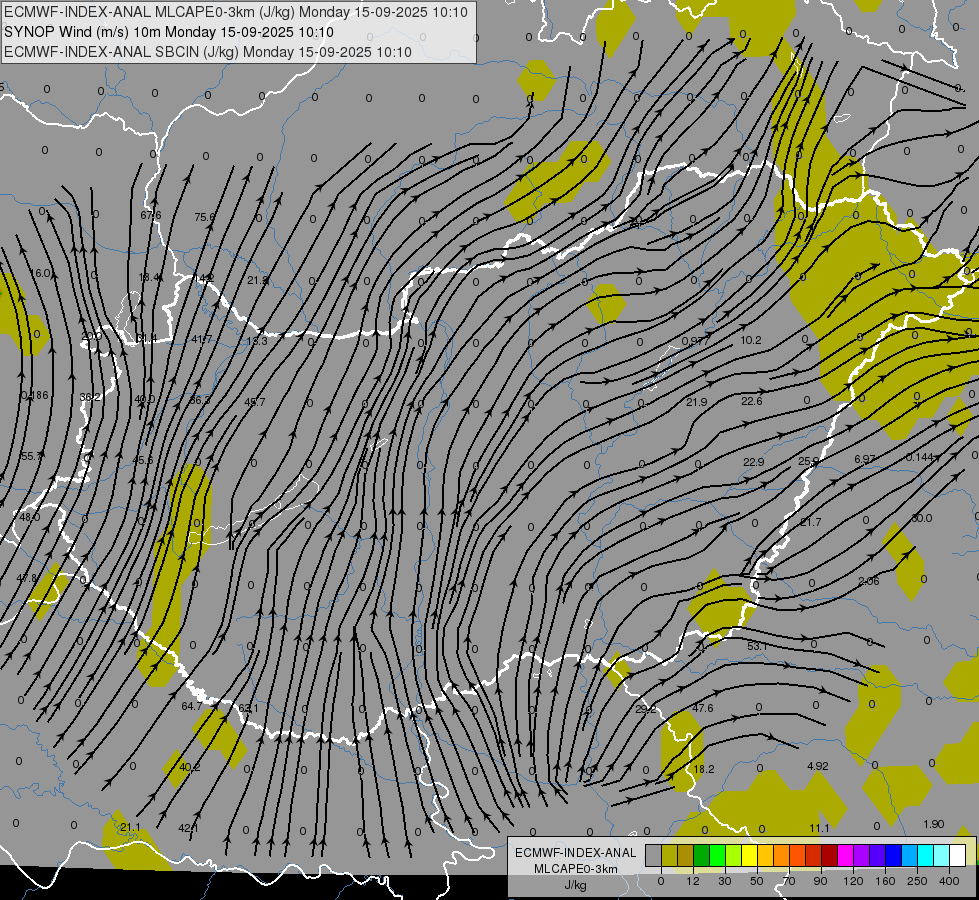Click the map value 67.6
979x900 pixels.
tap(150, 215)
